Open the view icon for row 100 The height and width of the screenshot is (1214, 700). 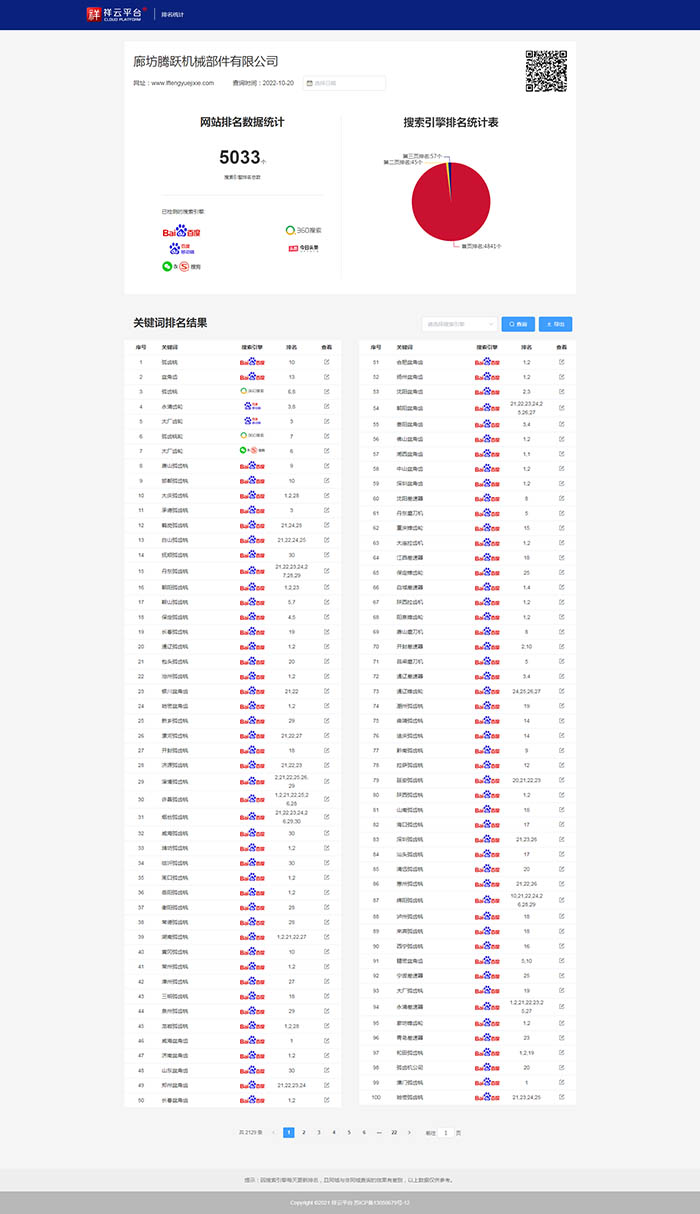click(561, 1097)
